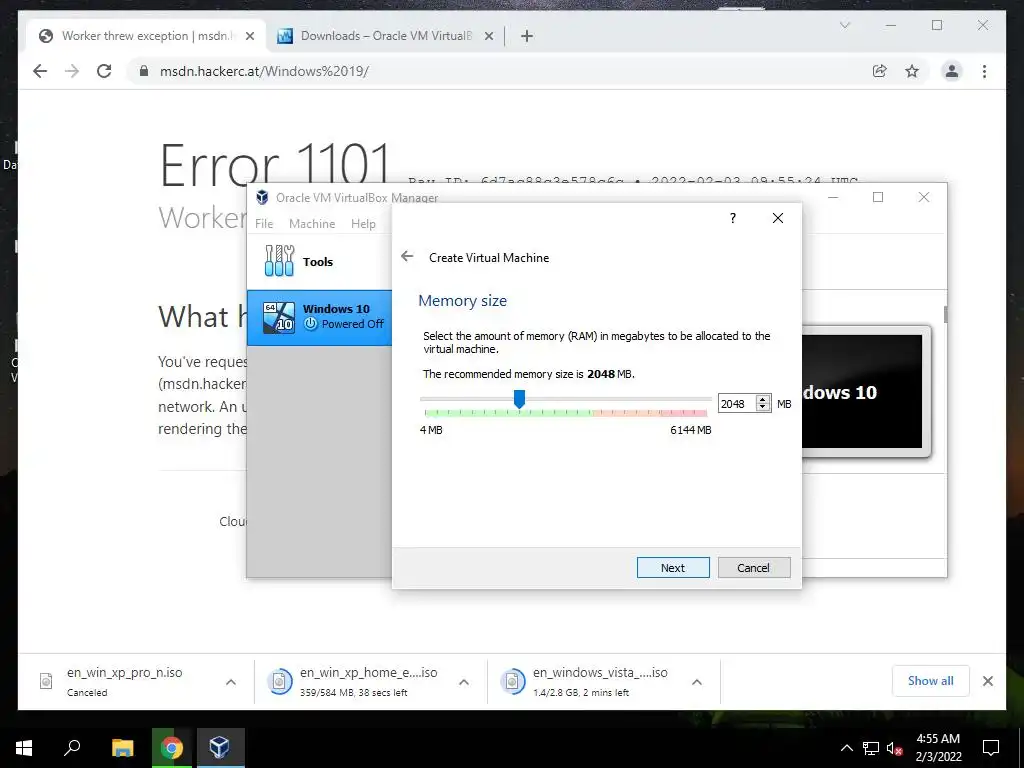Viewport: 1024px width, 768px height.
Task: Open a new Chrome tab
Action: point(527,36)
